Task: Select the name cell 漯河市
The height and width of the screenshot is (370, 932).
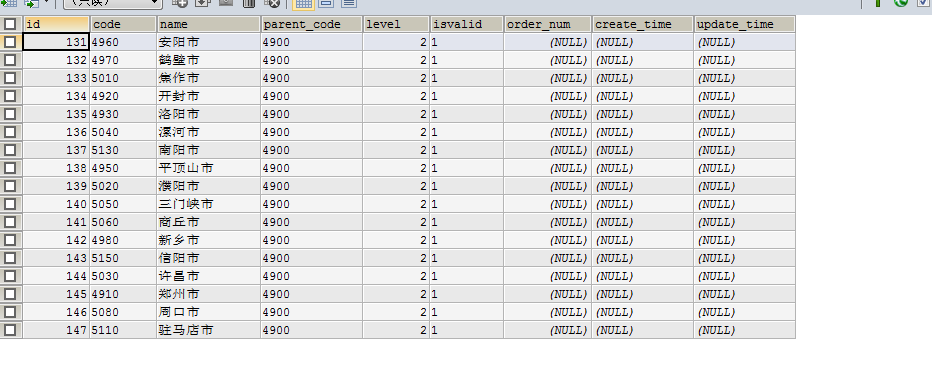Action: pos(209,132)
